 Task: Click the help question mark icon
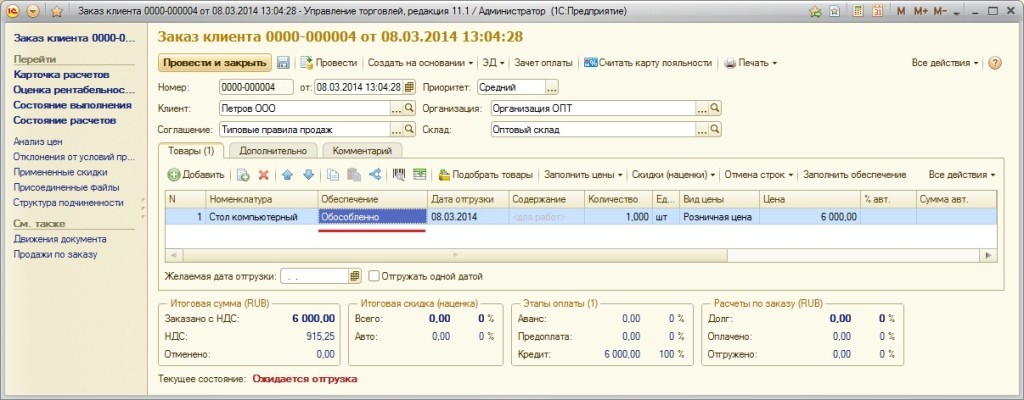tap(995, 63)
